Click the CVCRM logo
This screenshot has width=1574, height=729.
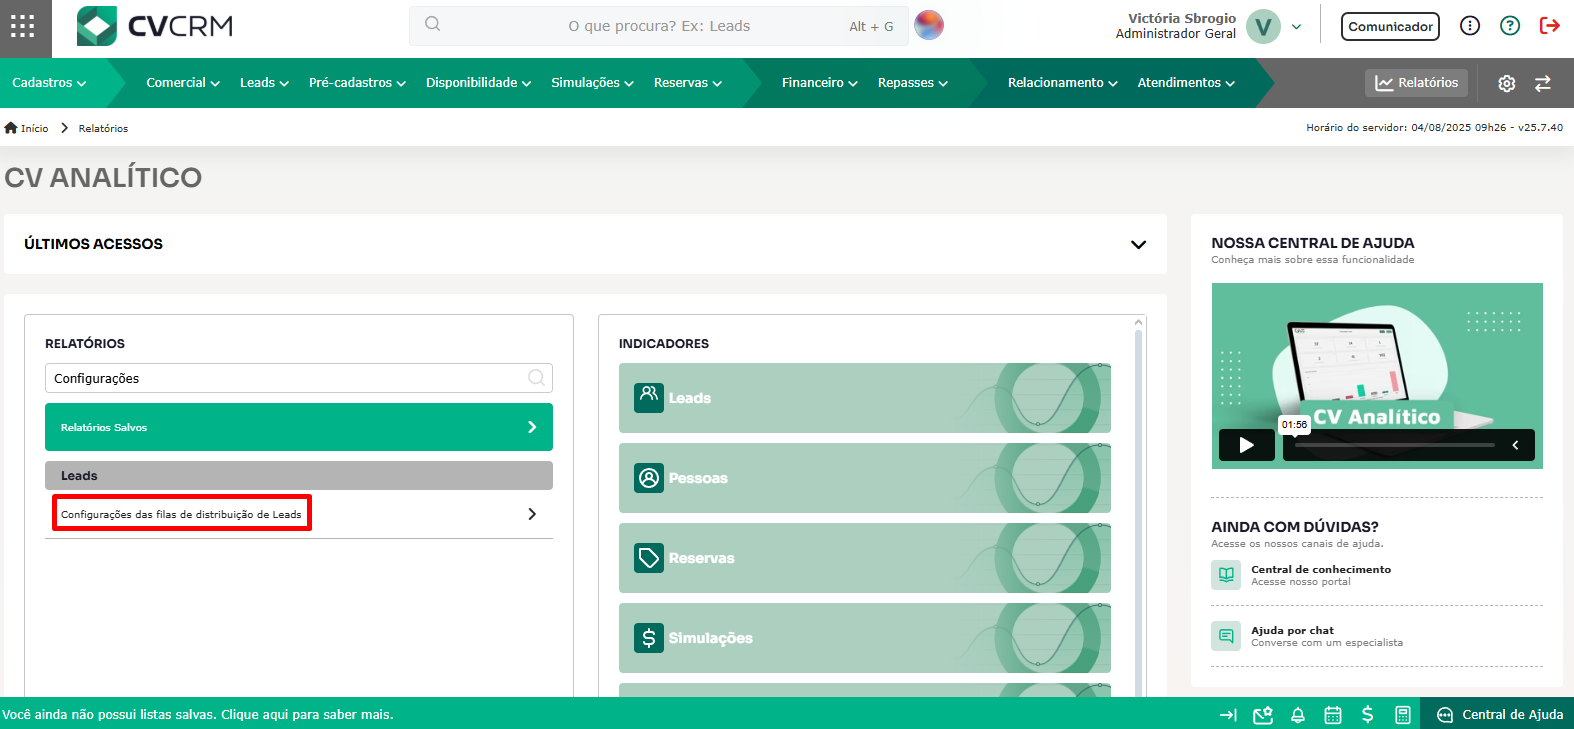(155, 26)
